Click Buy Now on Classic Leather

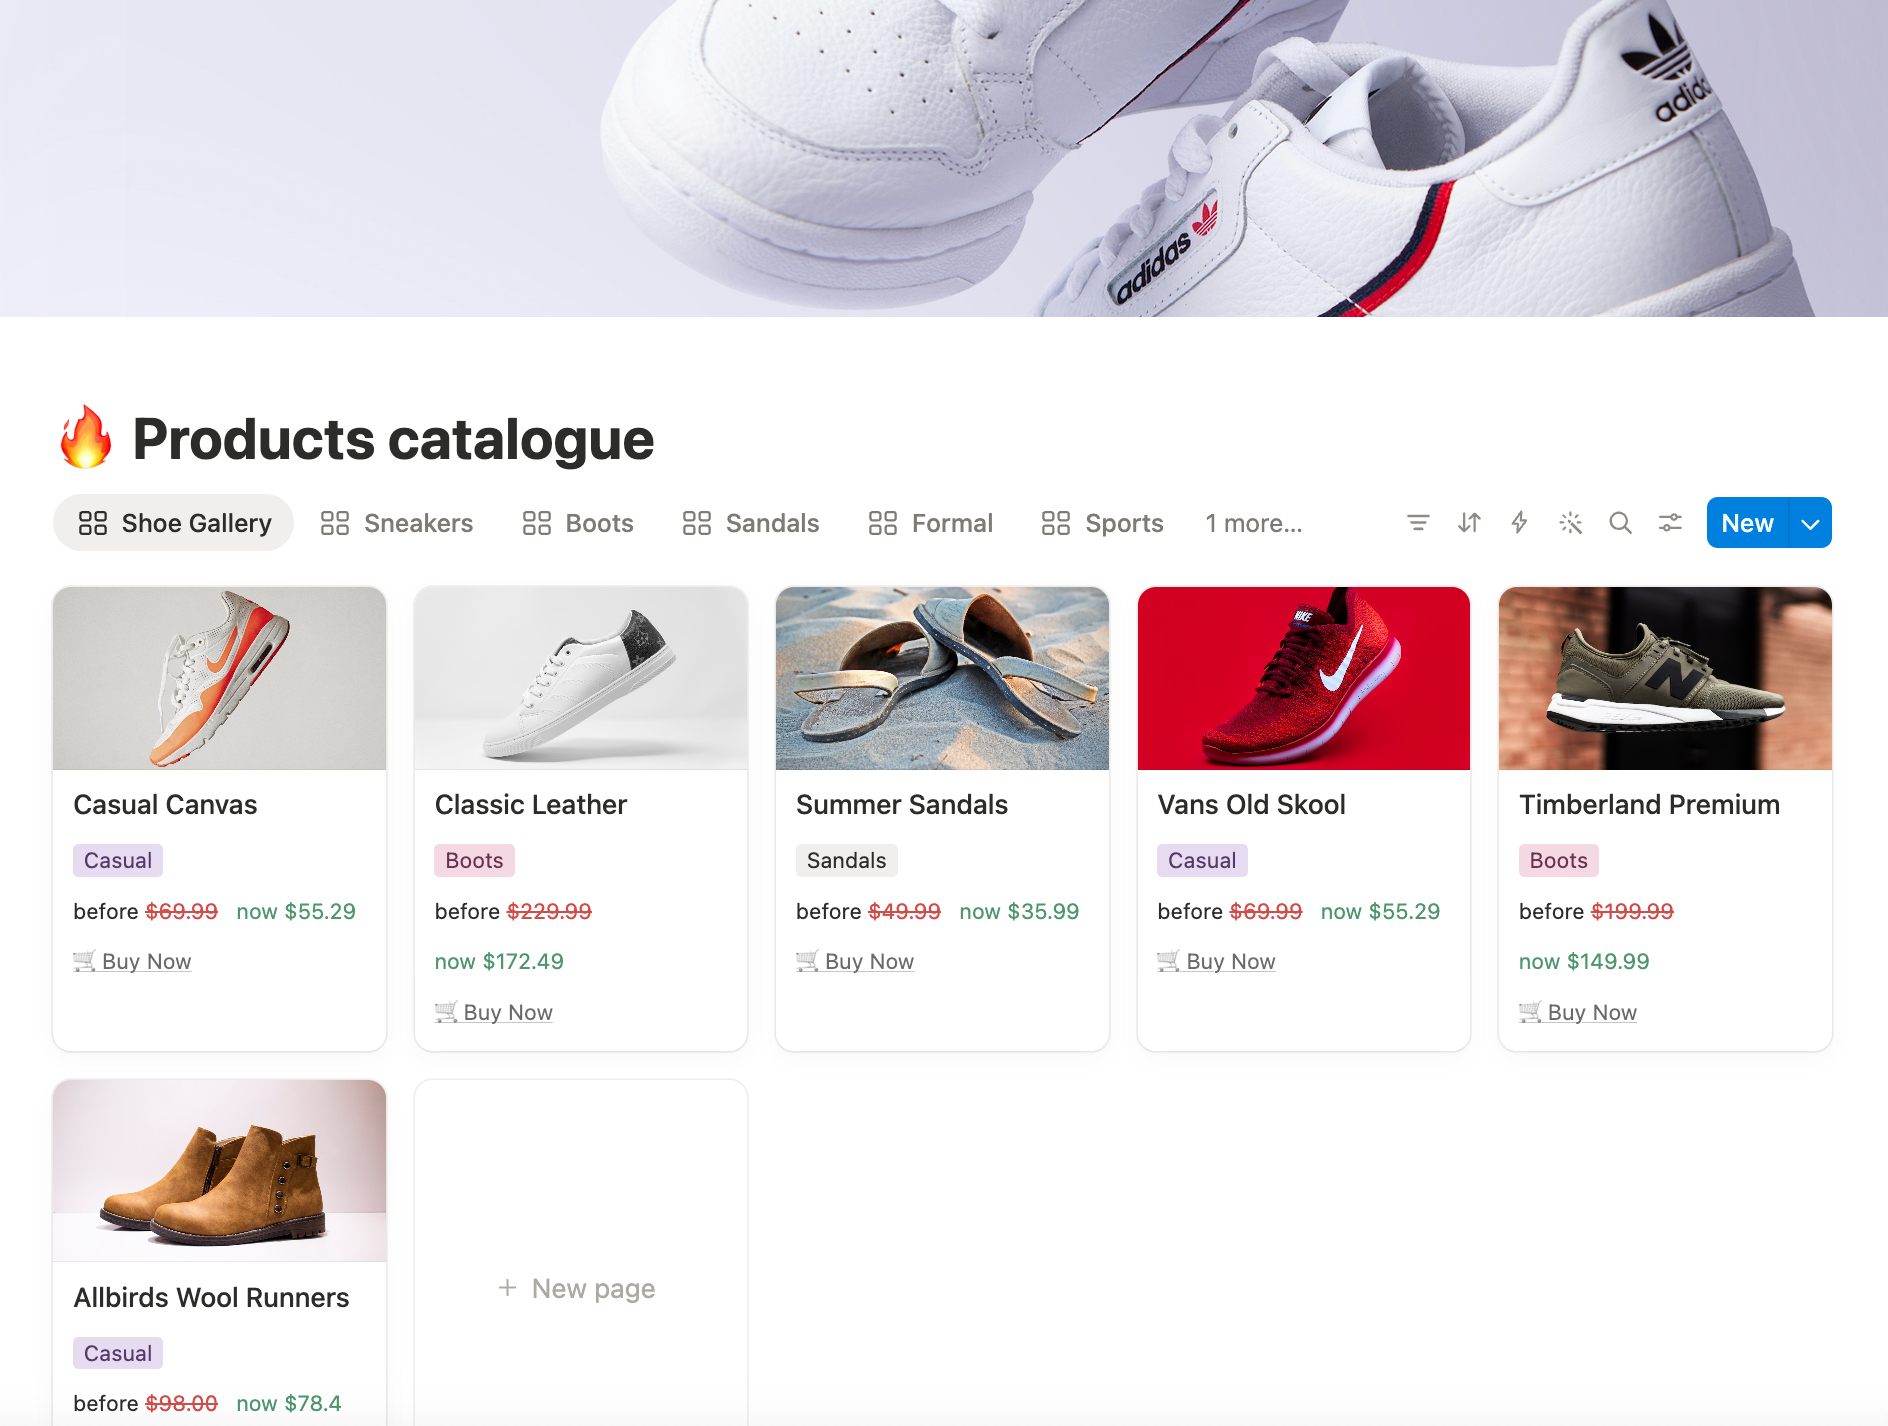click(x=494, y=1012)
